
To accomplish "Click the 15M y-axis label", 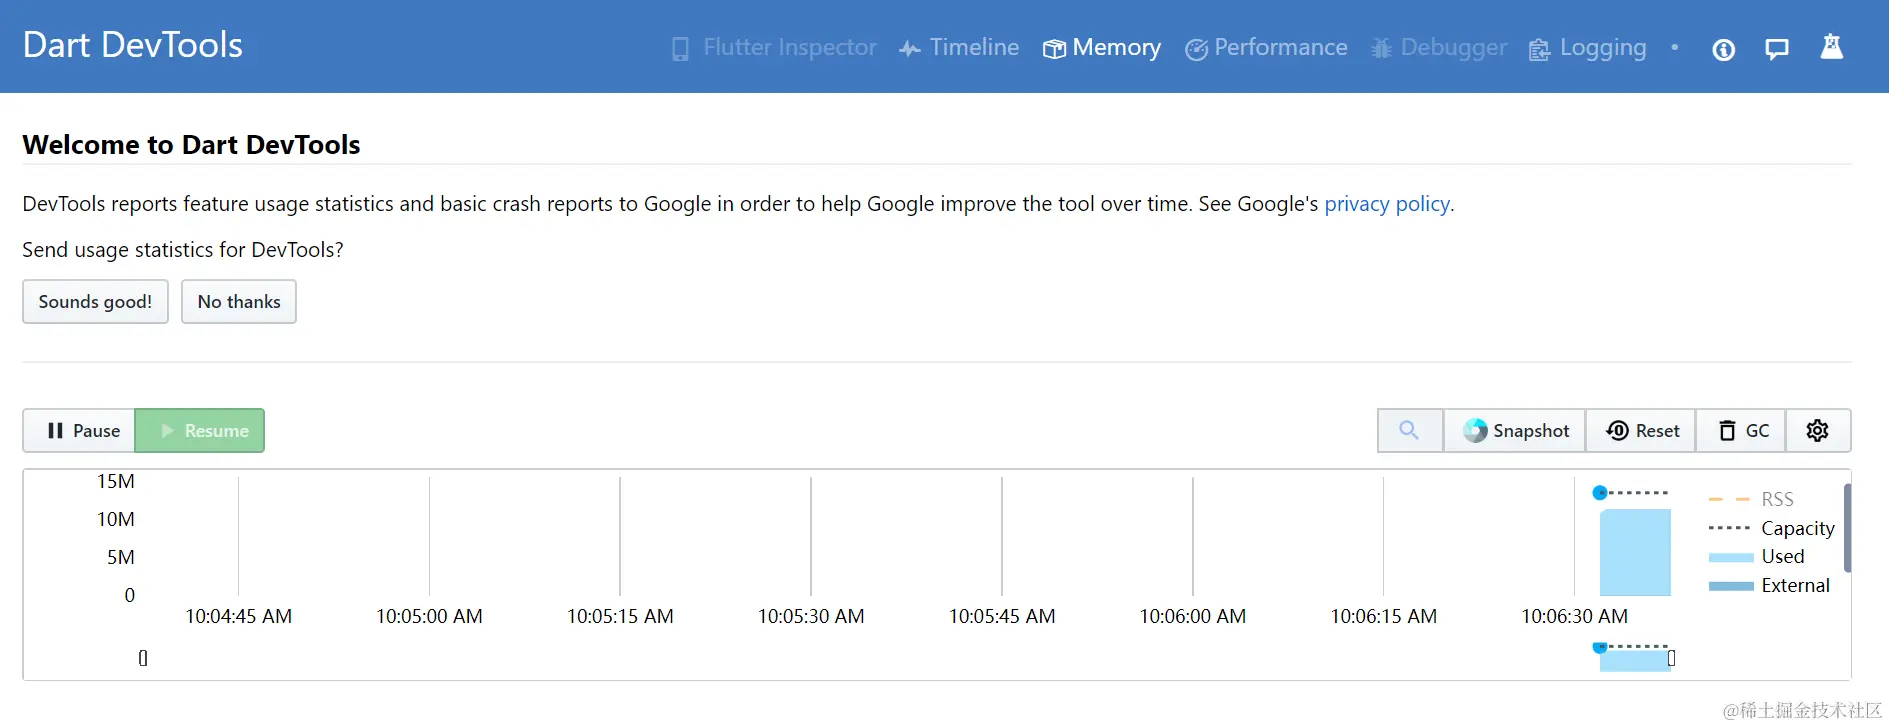I will click(115, 482).
